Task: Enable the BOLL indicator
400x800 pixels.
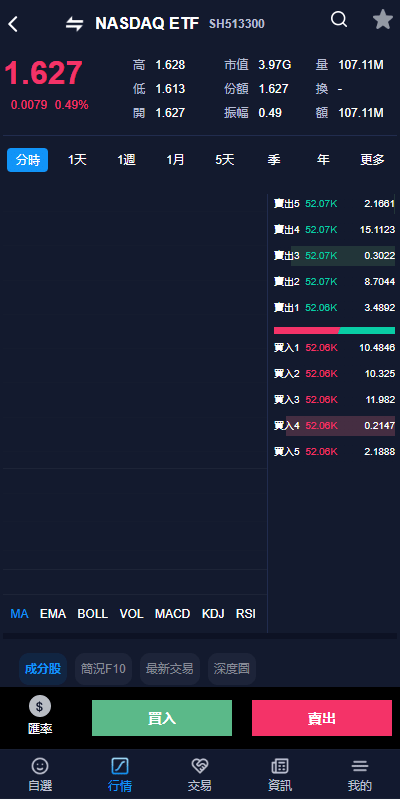Action: pyautogui.click(x=92, y=614)
